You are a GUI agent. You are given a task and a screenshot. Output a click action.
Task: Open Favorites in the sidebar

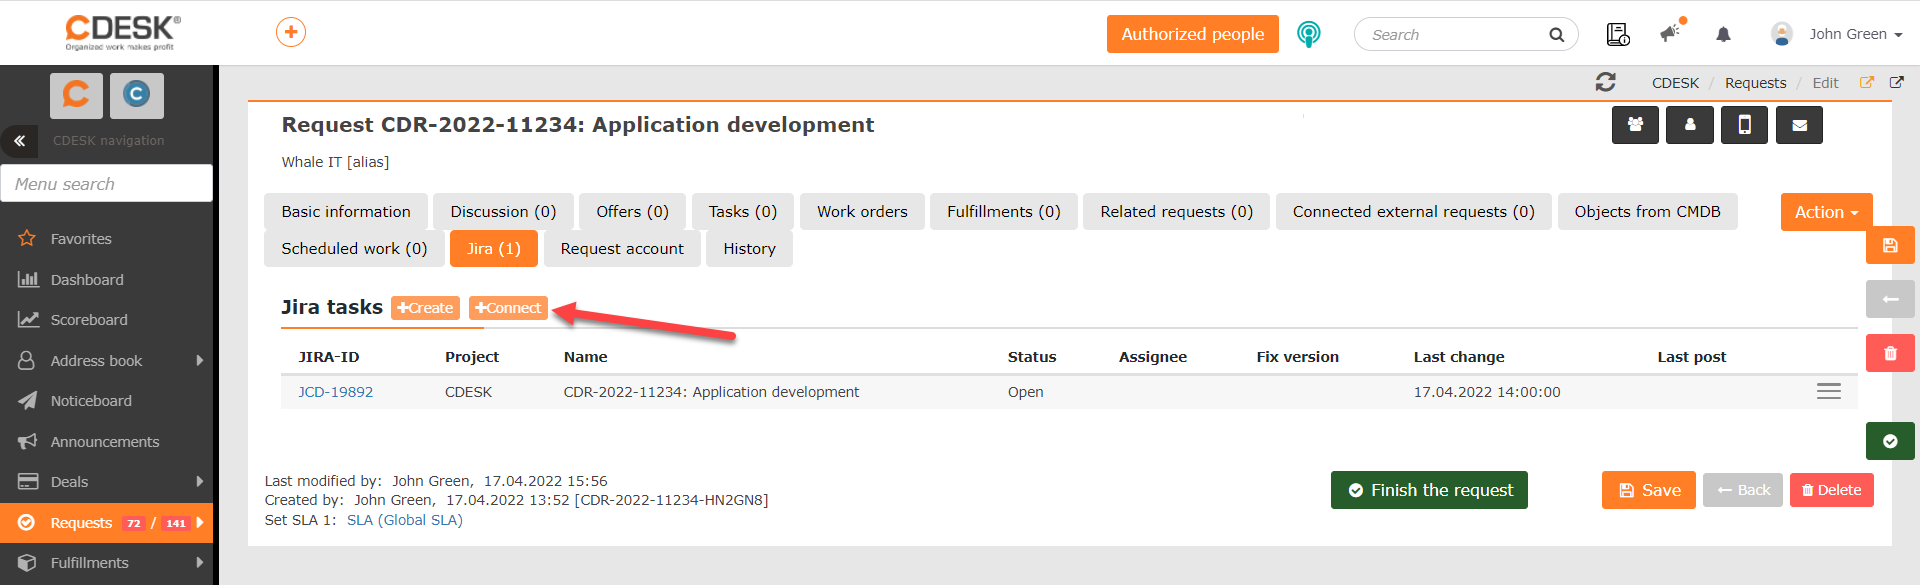point(81,239)
